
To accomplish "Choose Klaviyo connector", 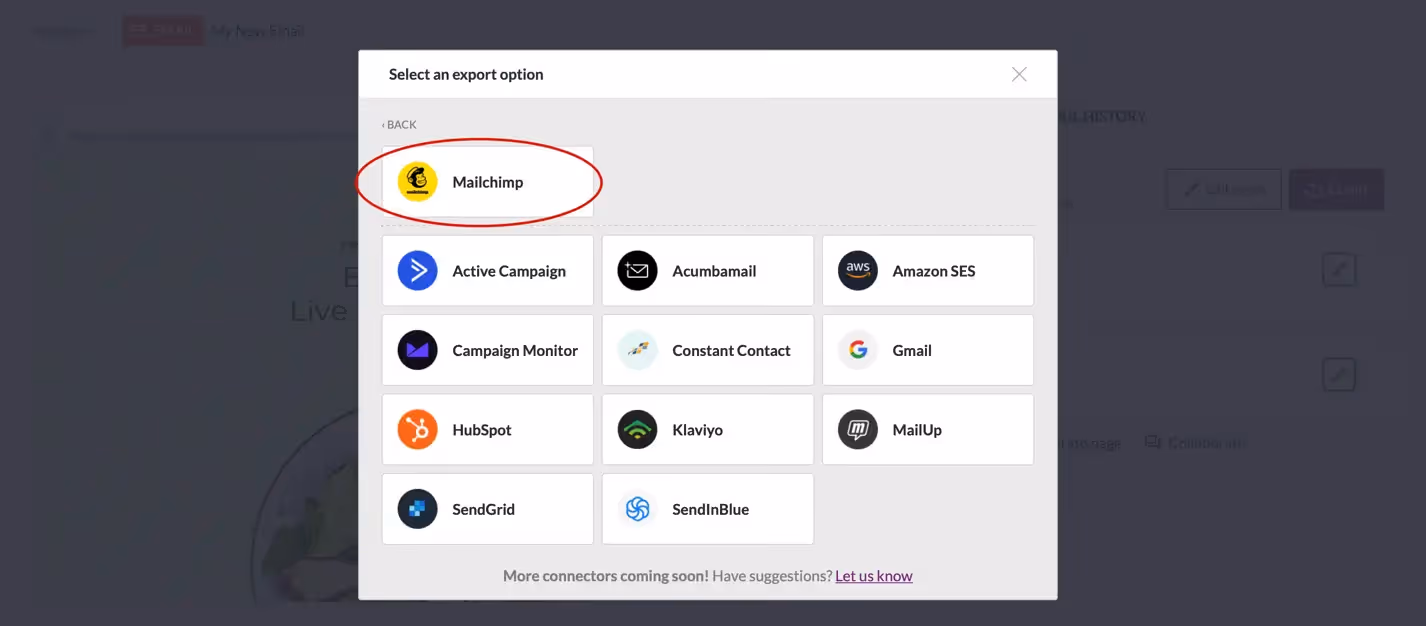I will click(708, 430).
